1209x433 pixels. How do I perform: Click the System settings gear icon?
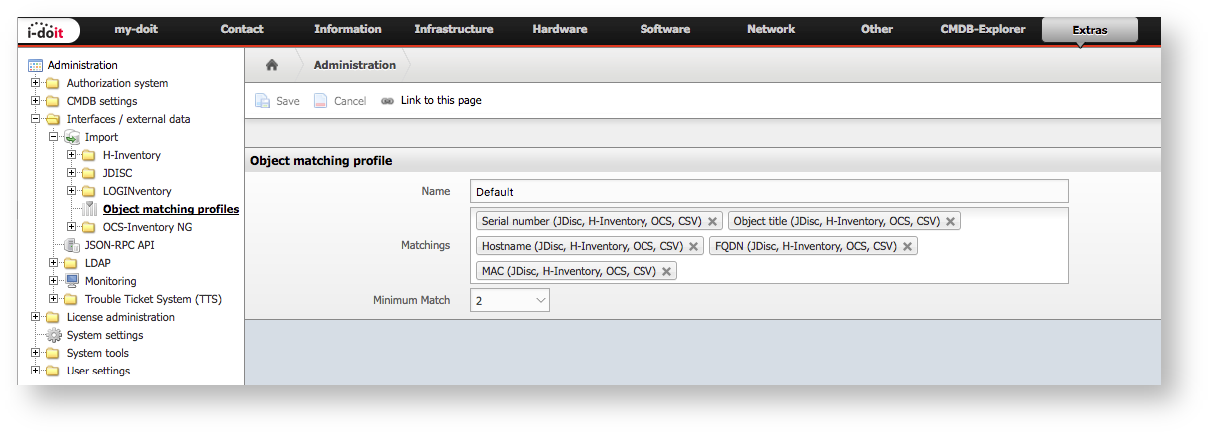pyautogui.click(x=54, y=335)
